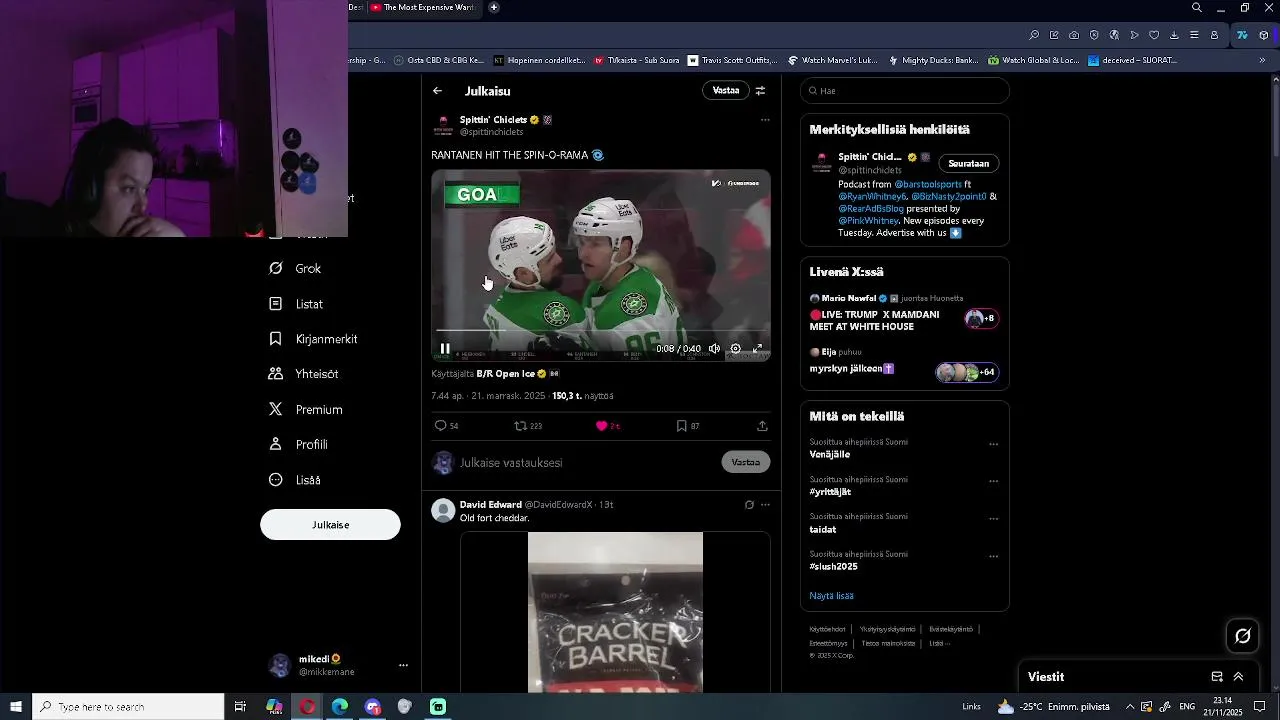Open account menu dots next to mikedi
The image size is (1280, 720).
coord(403,665)
